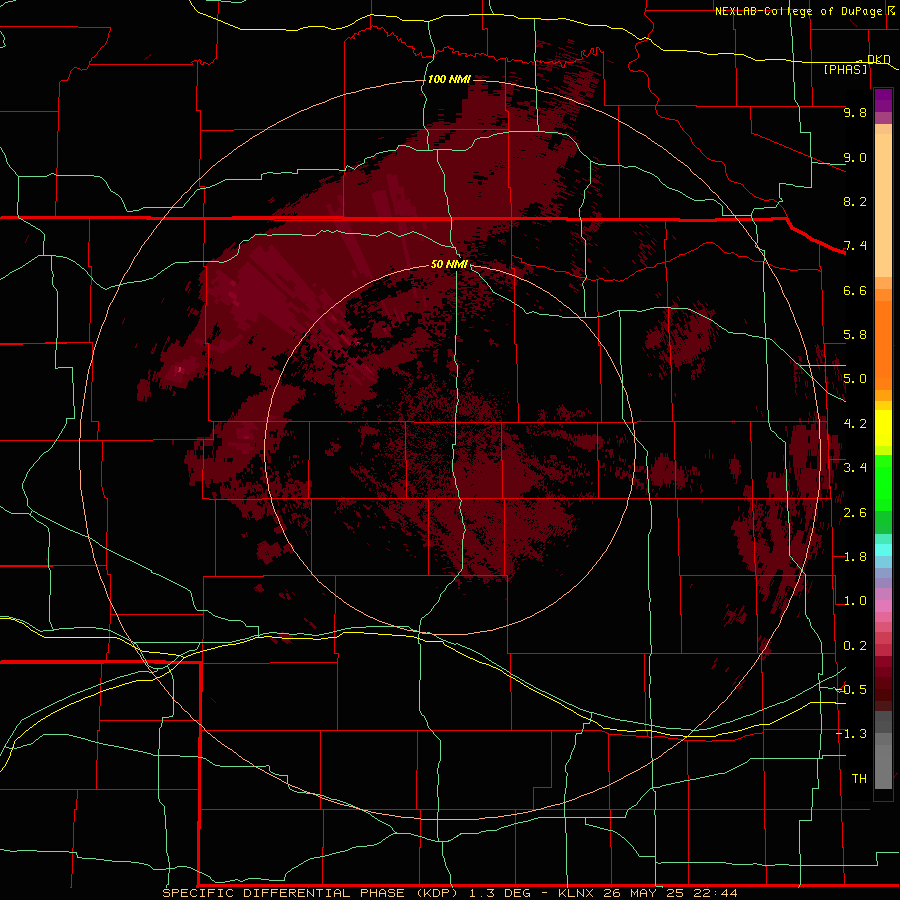Click the "100 NMI" range ring label

click(x=449, y=79)
